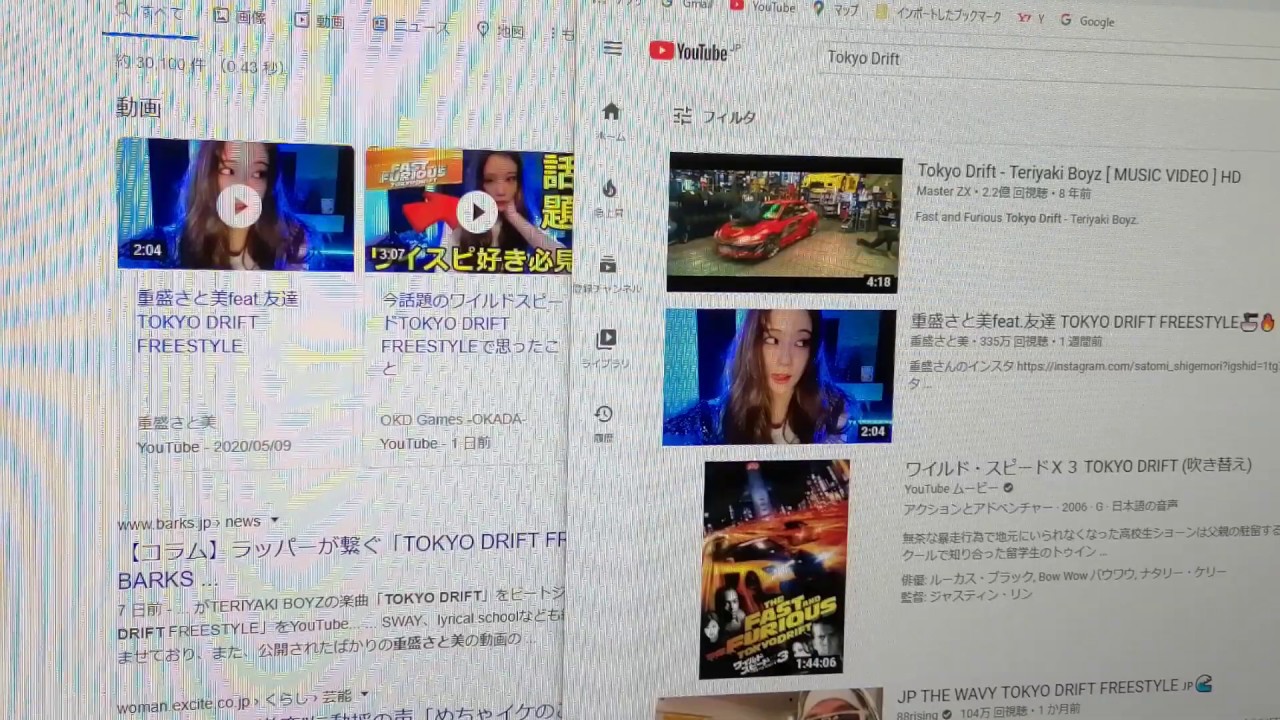Play the 13:07 video result
The height and width of the screenshot is (720, 1280).
(x=477, y=211)
